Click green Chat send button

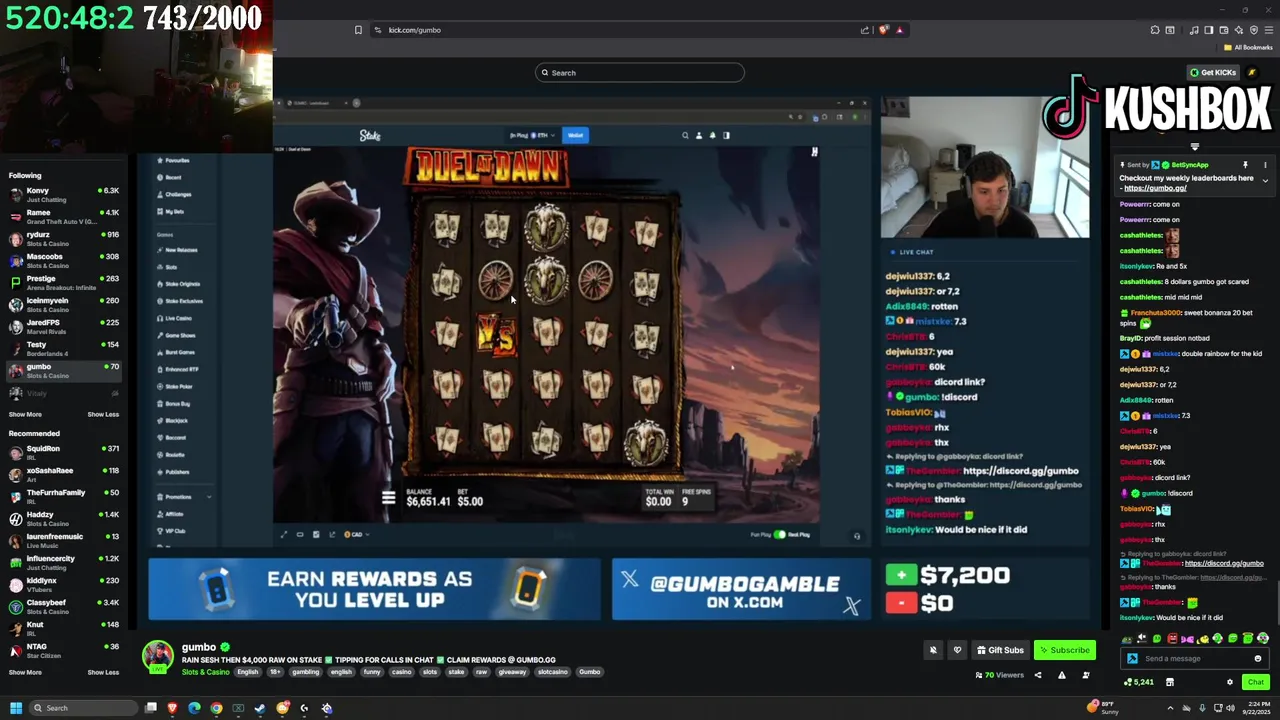click(1255, 682)
